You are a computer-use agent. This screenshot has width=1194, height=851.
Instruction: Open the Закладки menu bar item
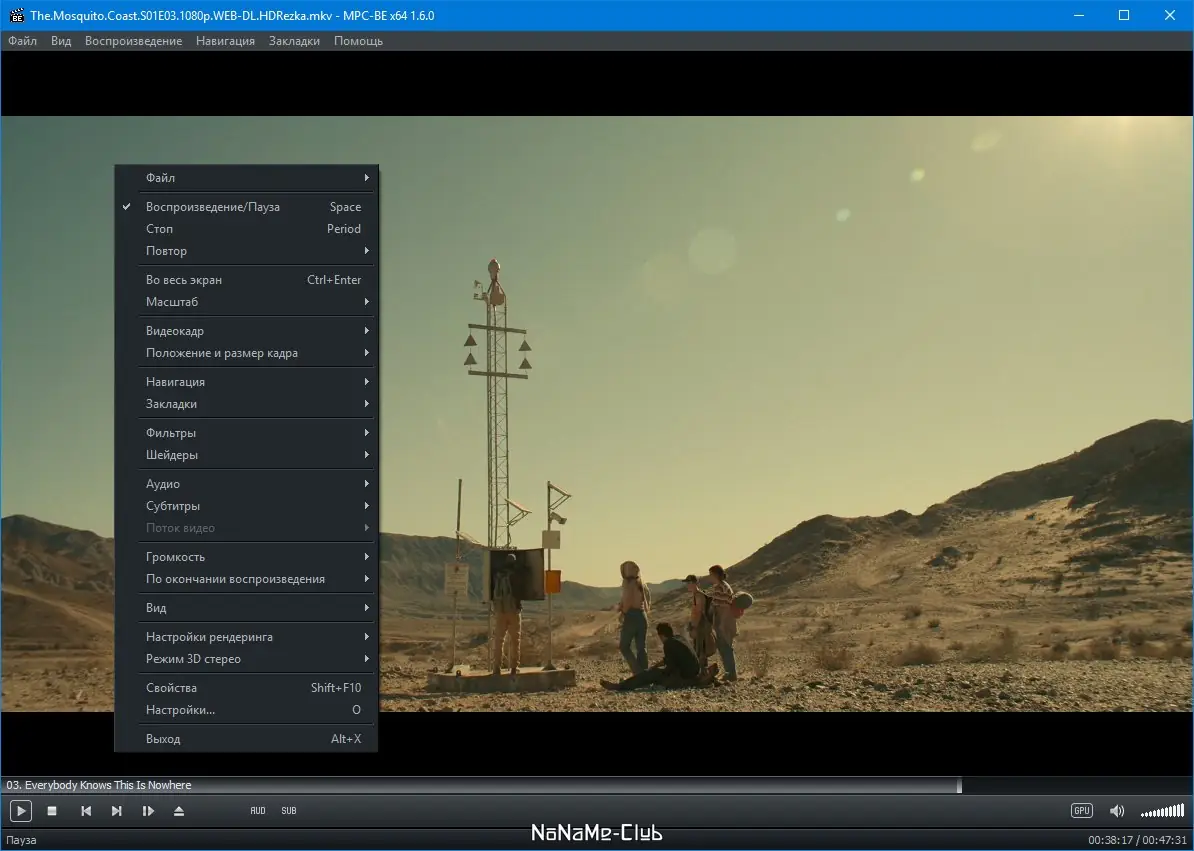[x=294, y=41]
